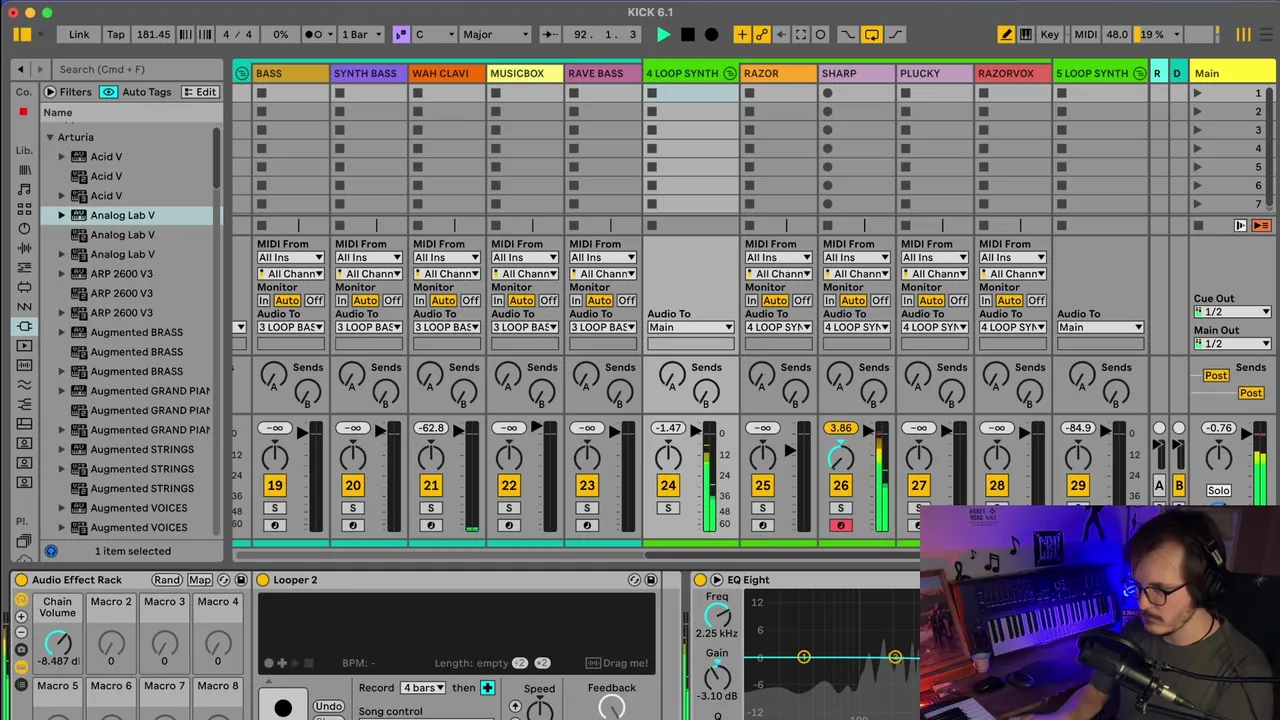This screenshot has height=720, width=1280.
Task: Click the Looper big record transport button
Action: pos(283,708)
